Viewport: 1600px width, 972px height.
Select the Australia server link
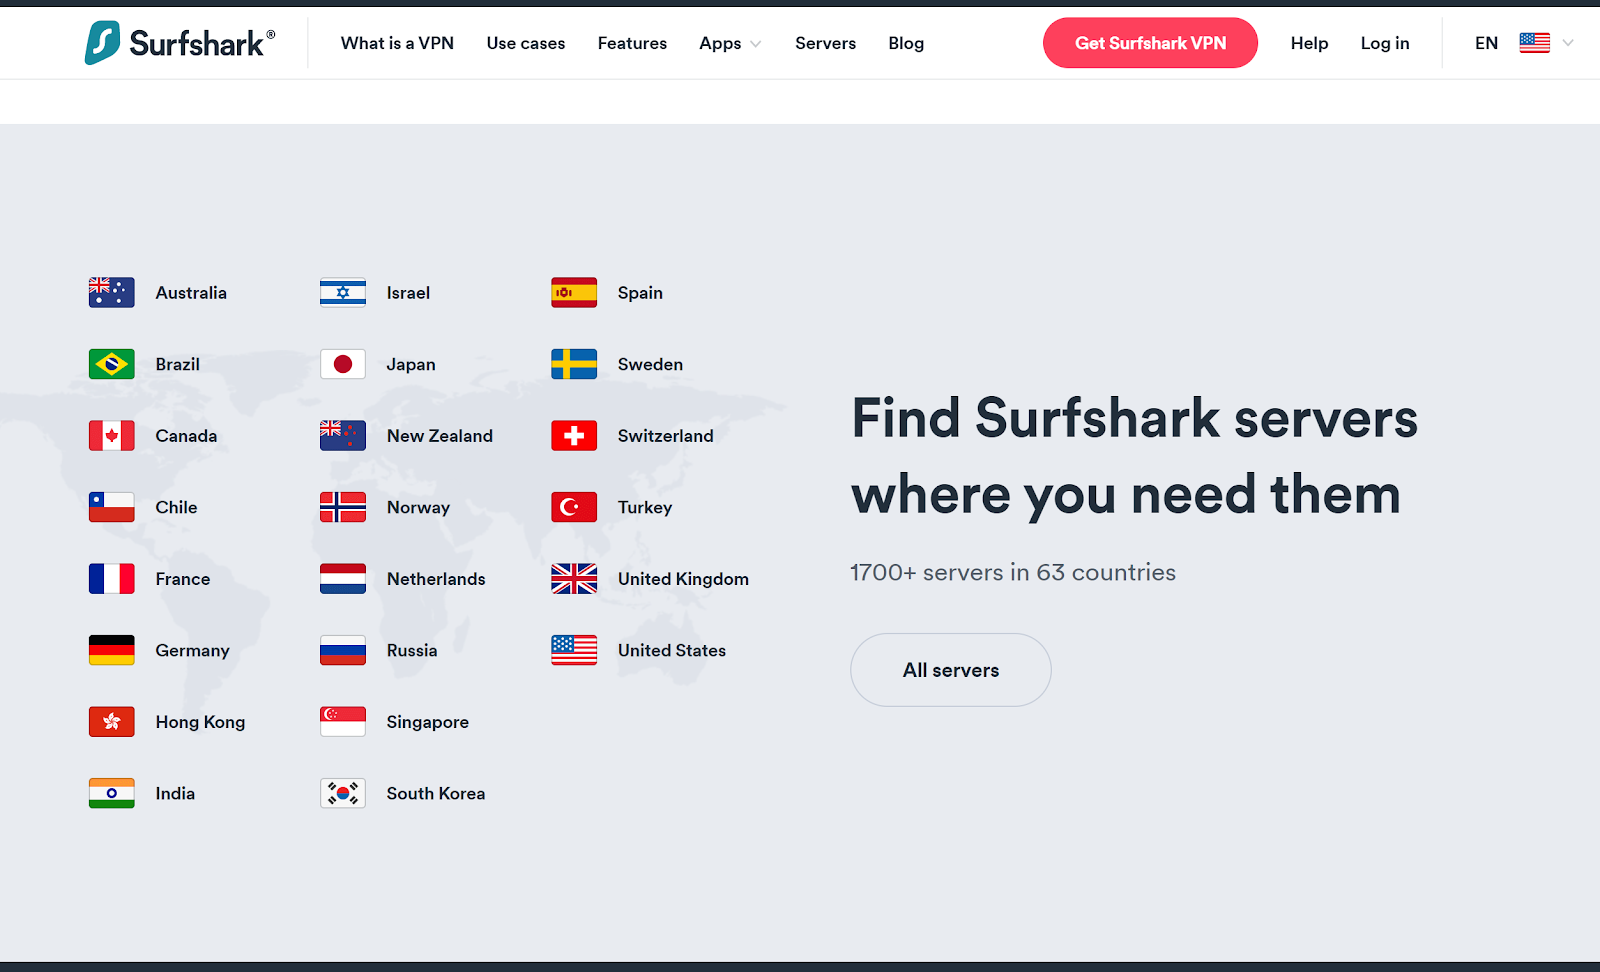click(191, 293)
